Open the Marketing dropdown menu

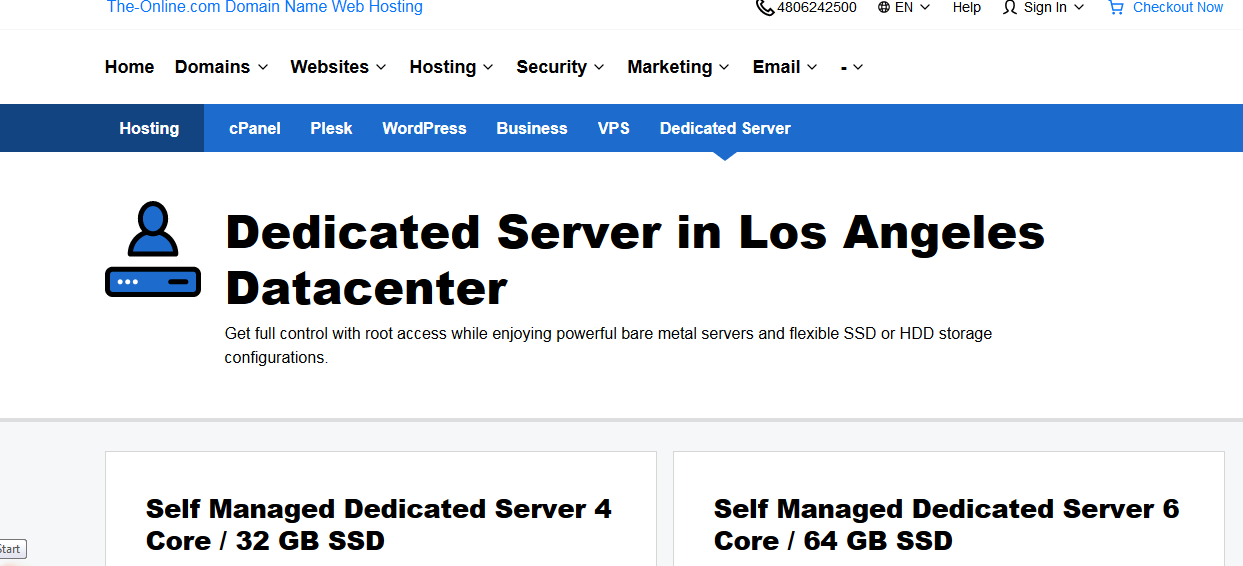click(678, 67)
